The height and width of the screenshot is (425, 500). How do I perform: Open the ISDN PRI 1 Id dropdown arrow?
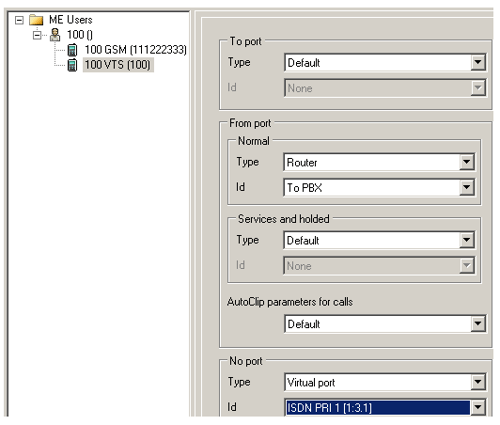[478, 407]
